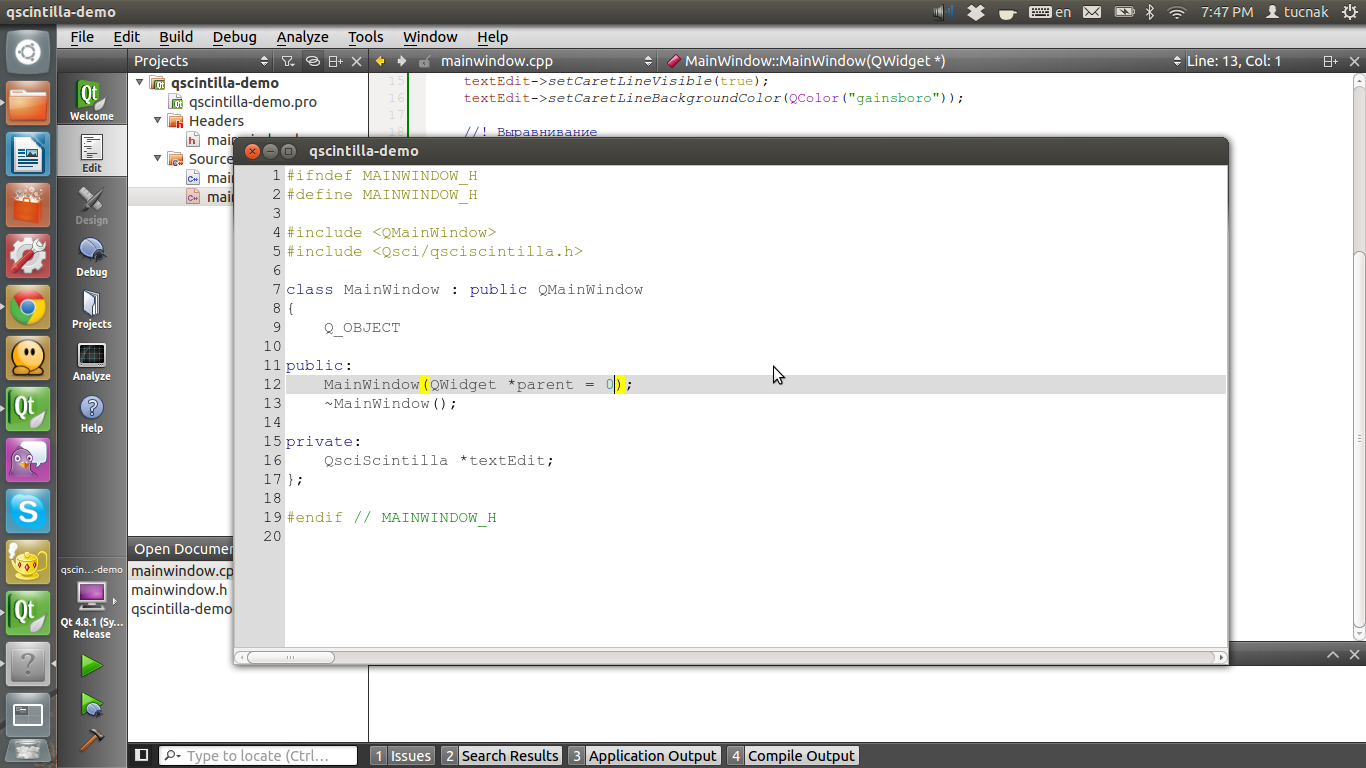Build the project with the hammer icon

pos(92,740)
